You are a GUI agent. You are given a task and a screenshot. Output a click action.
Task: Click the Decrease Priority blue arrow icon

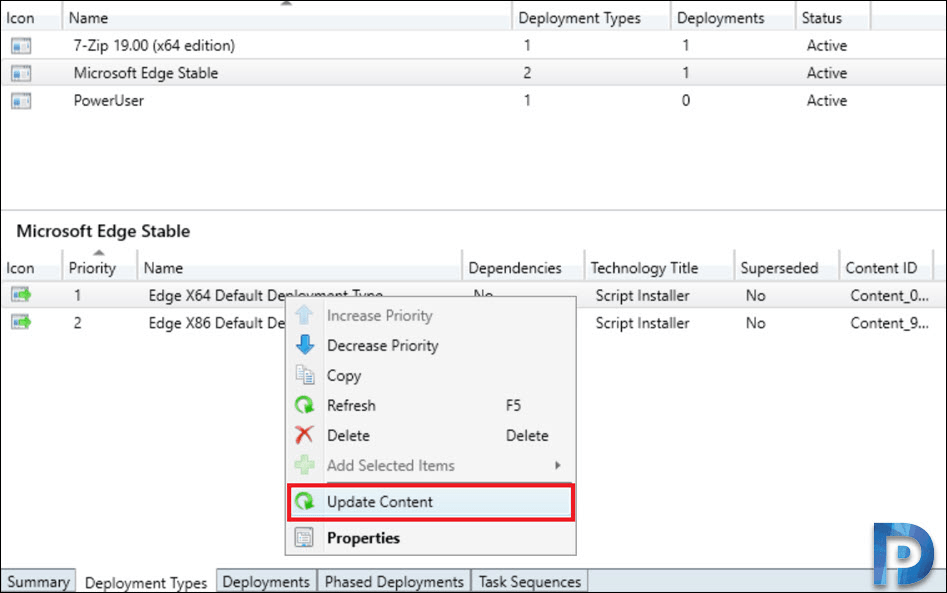pyautogui.click(x=303, y=345)
